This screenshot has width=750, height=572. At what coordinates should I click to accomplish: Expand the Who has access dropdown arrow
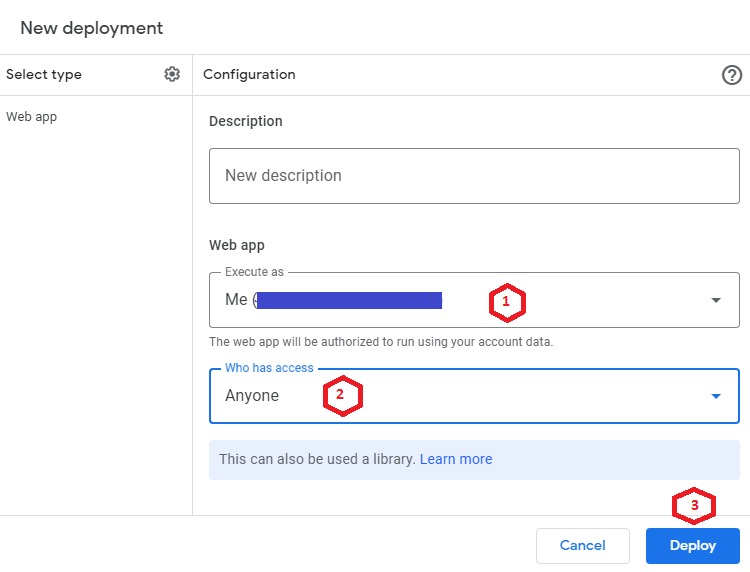pyautogui.click(x=716, y=396)
